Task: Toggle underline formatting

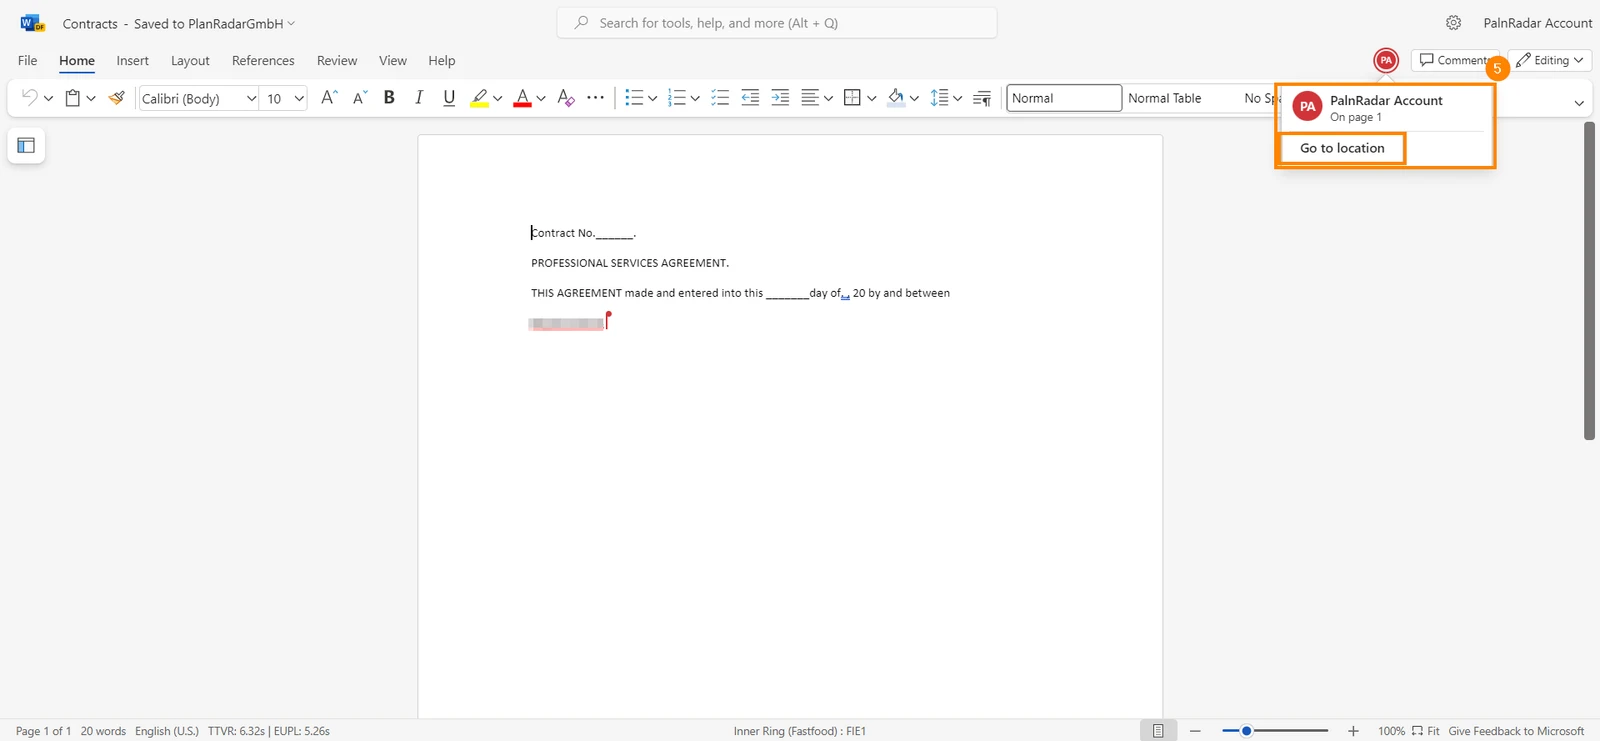Action: click(x=449, y=98)
